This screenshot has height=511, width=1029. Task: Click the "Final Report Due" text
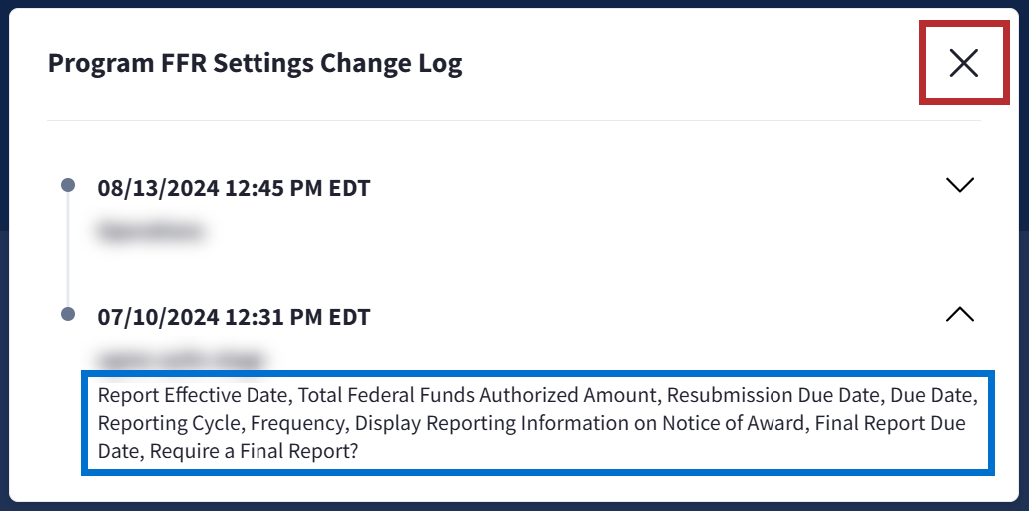(890, 423)
